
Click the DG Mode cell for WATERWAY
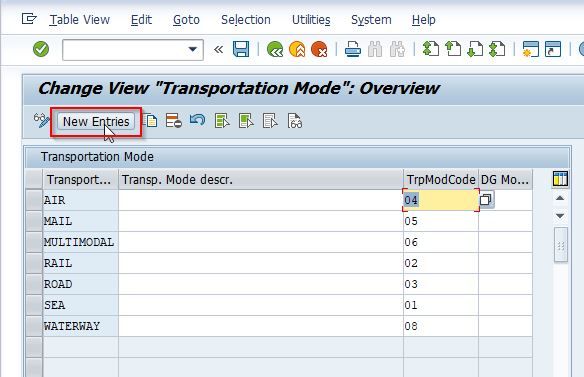click(505, 326)
